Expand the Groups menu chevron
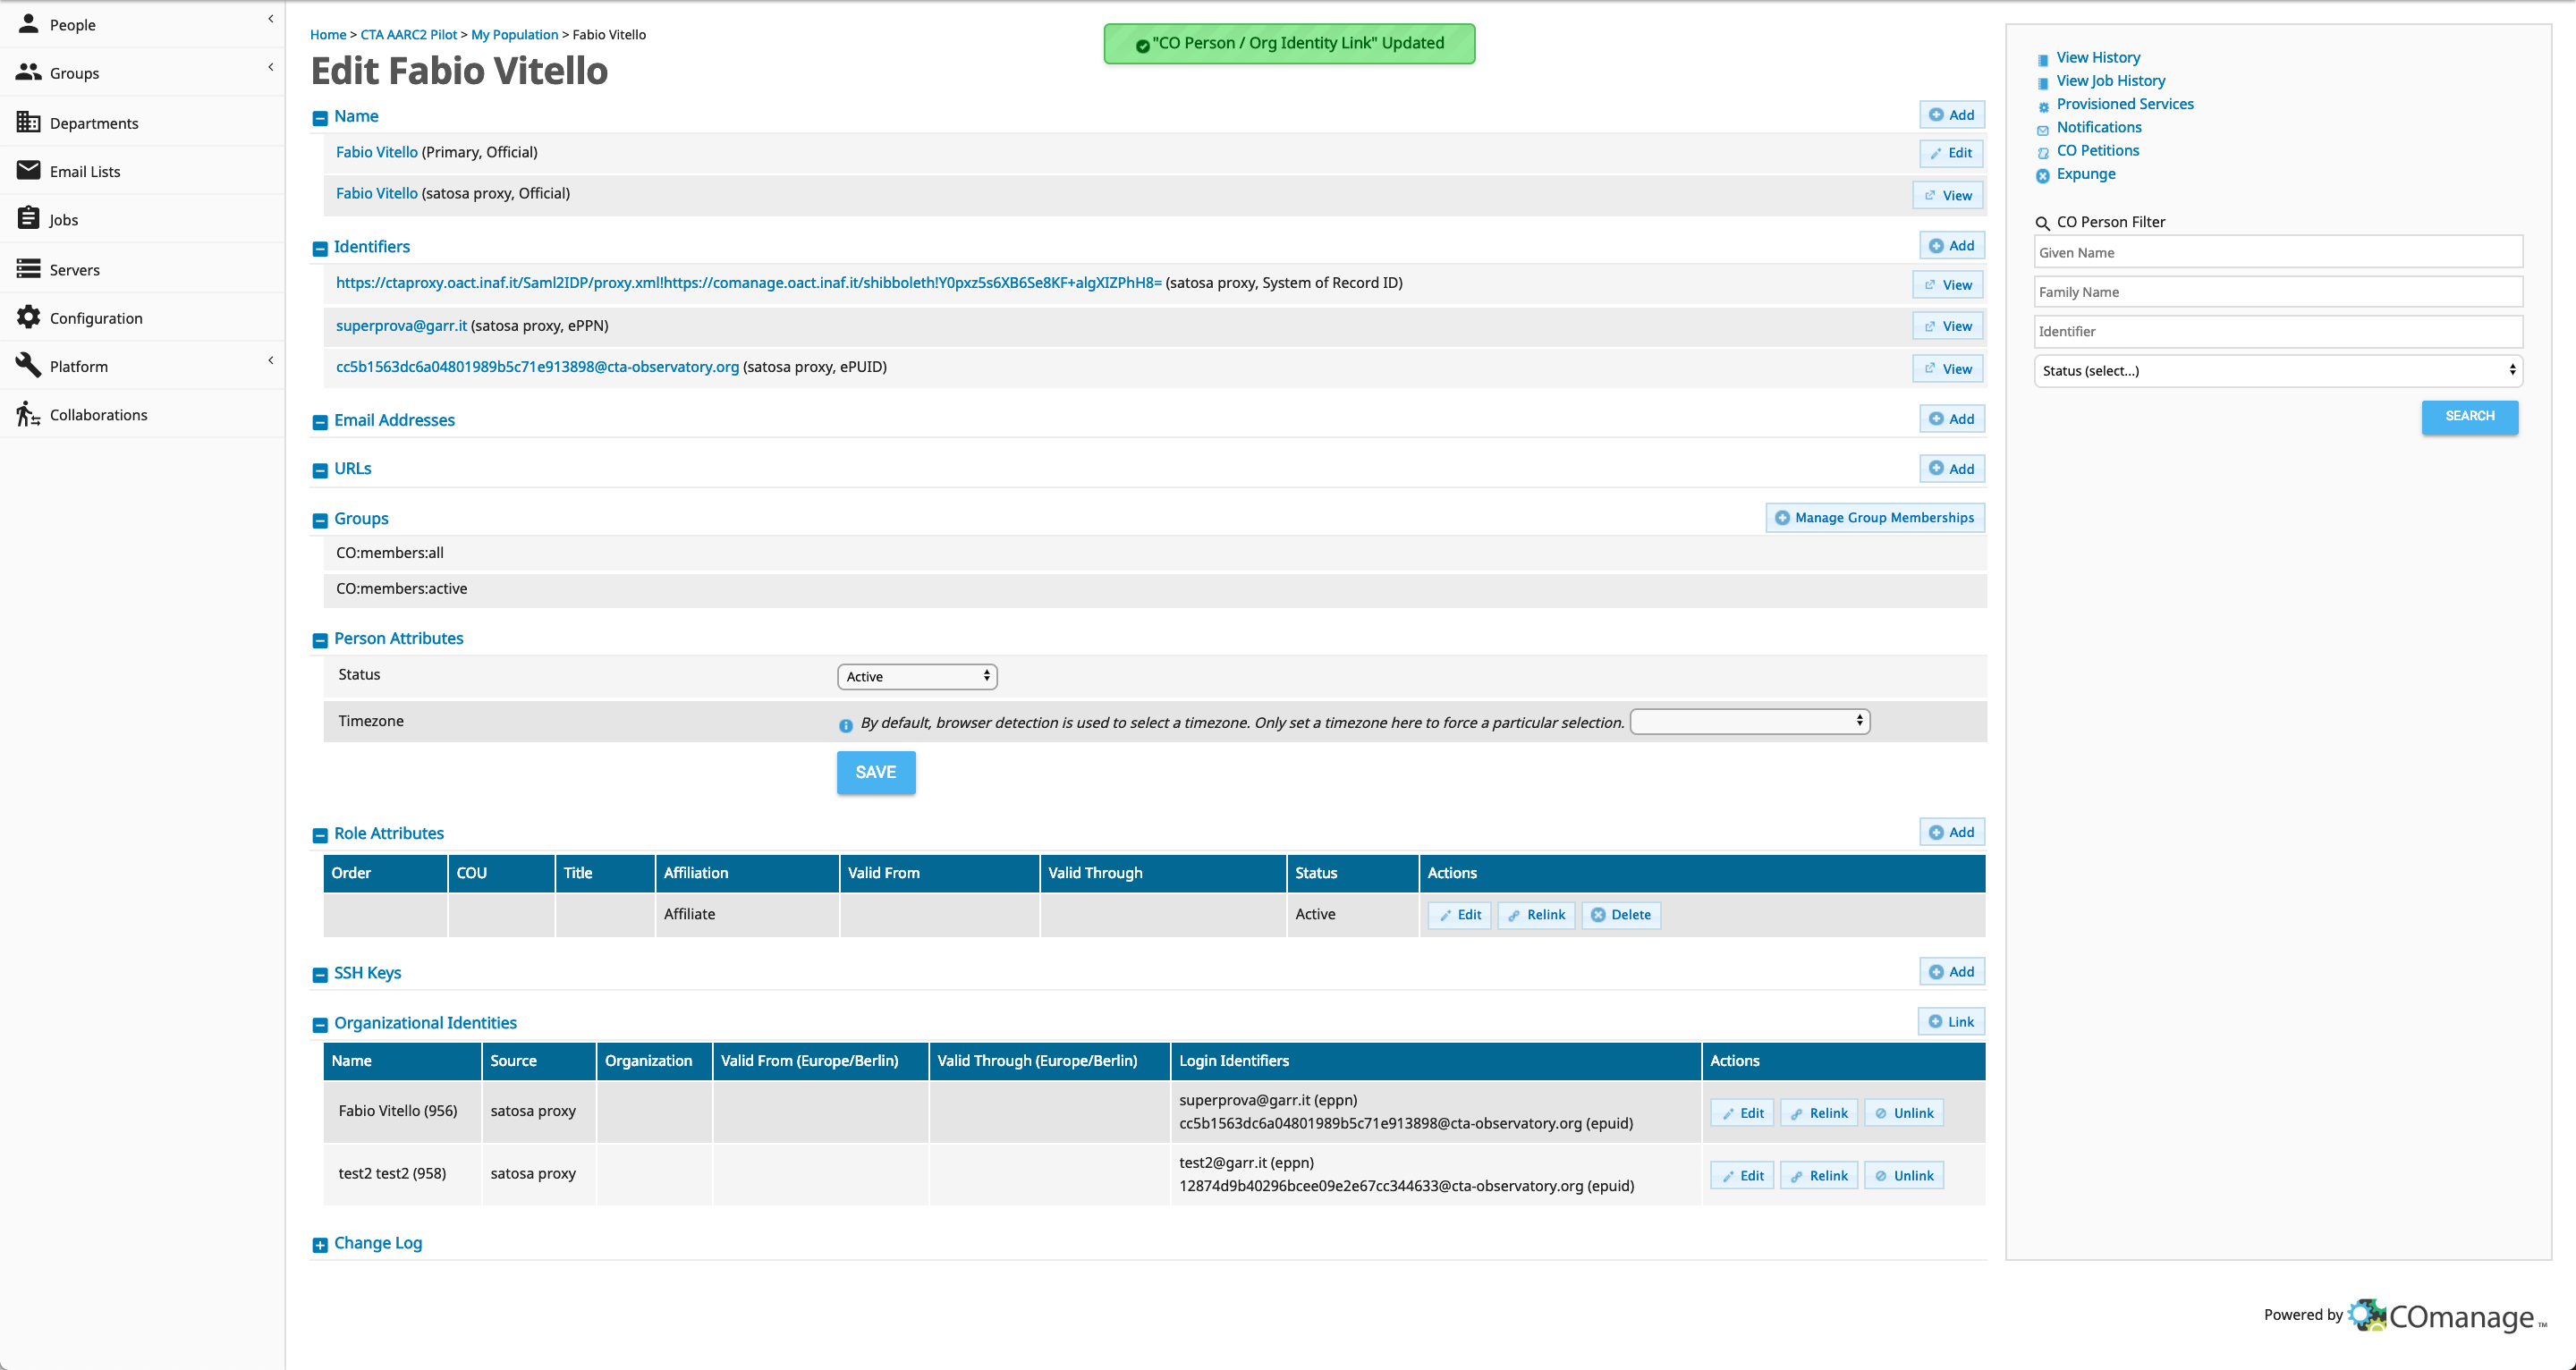This screenshot has width=2576, height=1370. (271, 67)
